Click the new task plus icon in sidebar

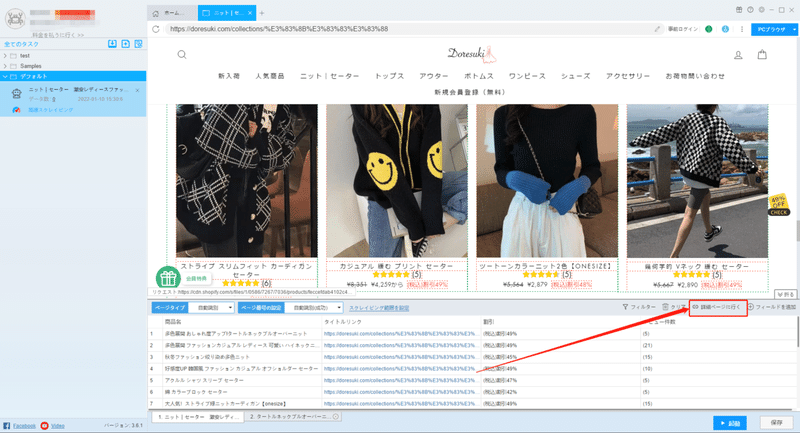pos(126,44)
